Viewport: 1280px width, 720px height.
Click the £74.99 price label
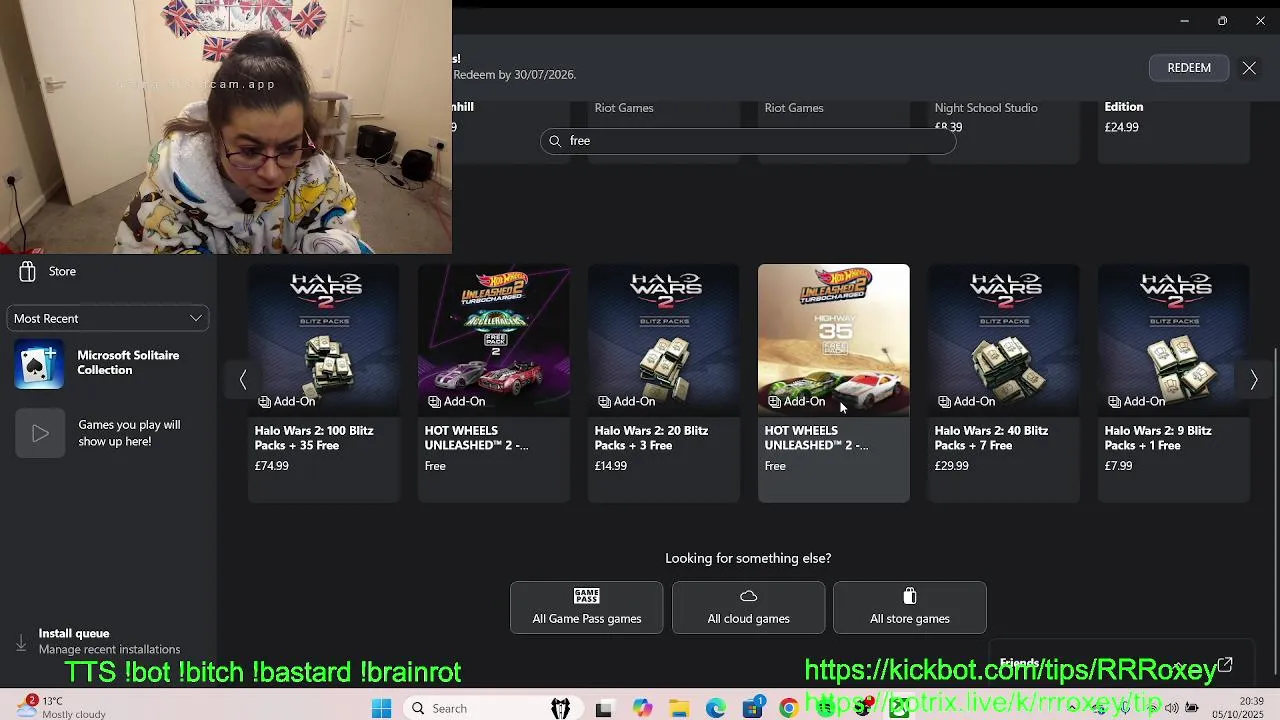[271, 466]
